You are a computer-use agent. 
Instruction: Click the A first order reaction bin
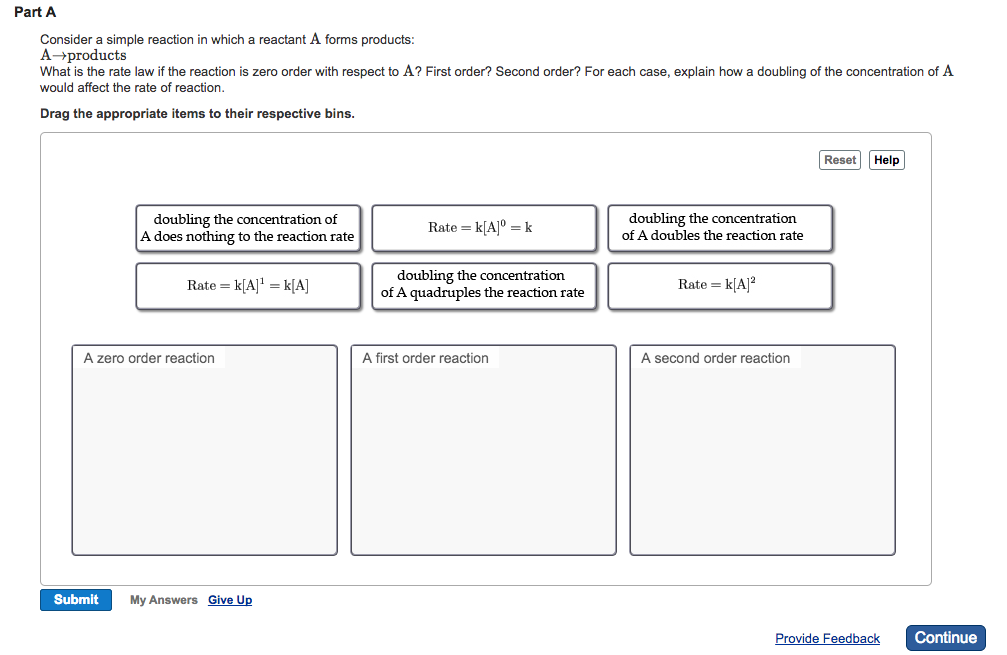tap(483, 450)
